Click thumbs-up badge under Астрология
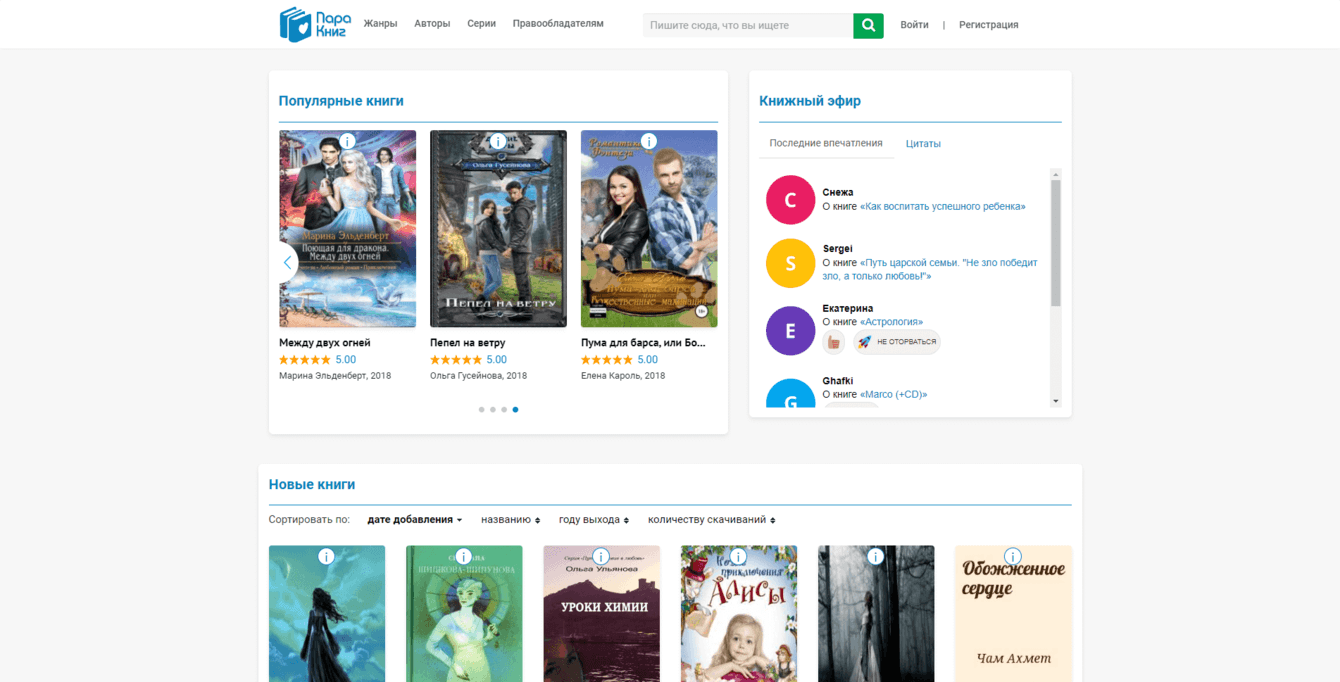 tap(834, 342)
